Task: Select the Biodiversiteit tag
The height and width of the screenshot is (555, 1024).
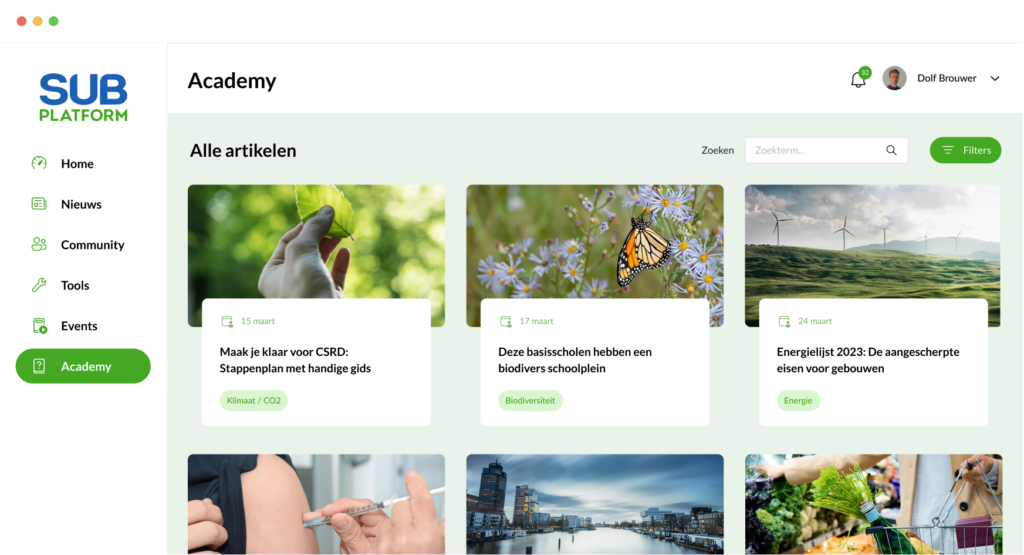Action: click(x=530, y=400)
